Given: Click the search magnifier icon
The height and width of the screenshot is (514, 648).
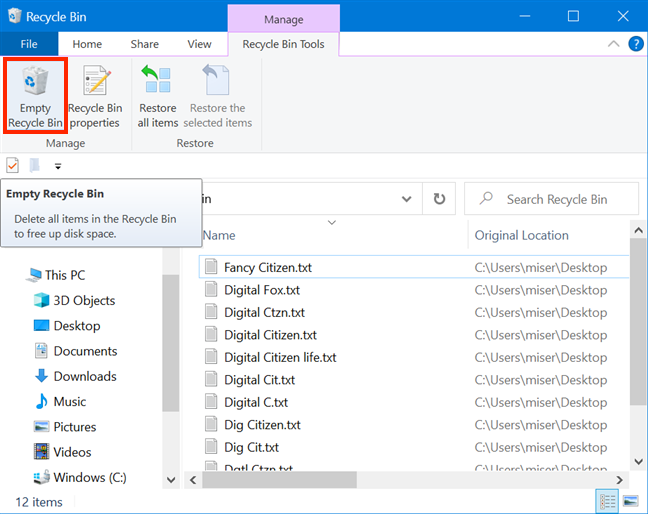Looking at the screenshot, I should pos(486,198).
